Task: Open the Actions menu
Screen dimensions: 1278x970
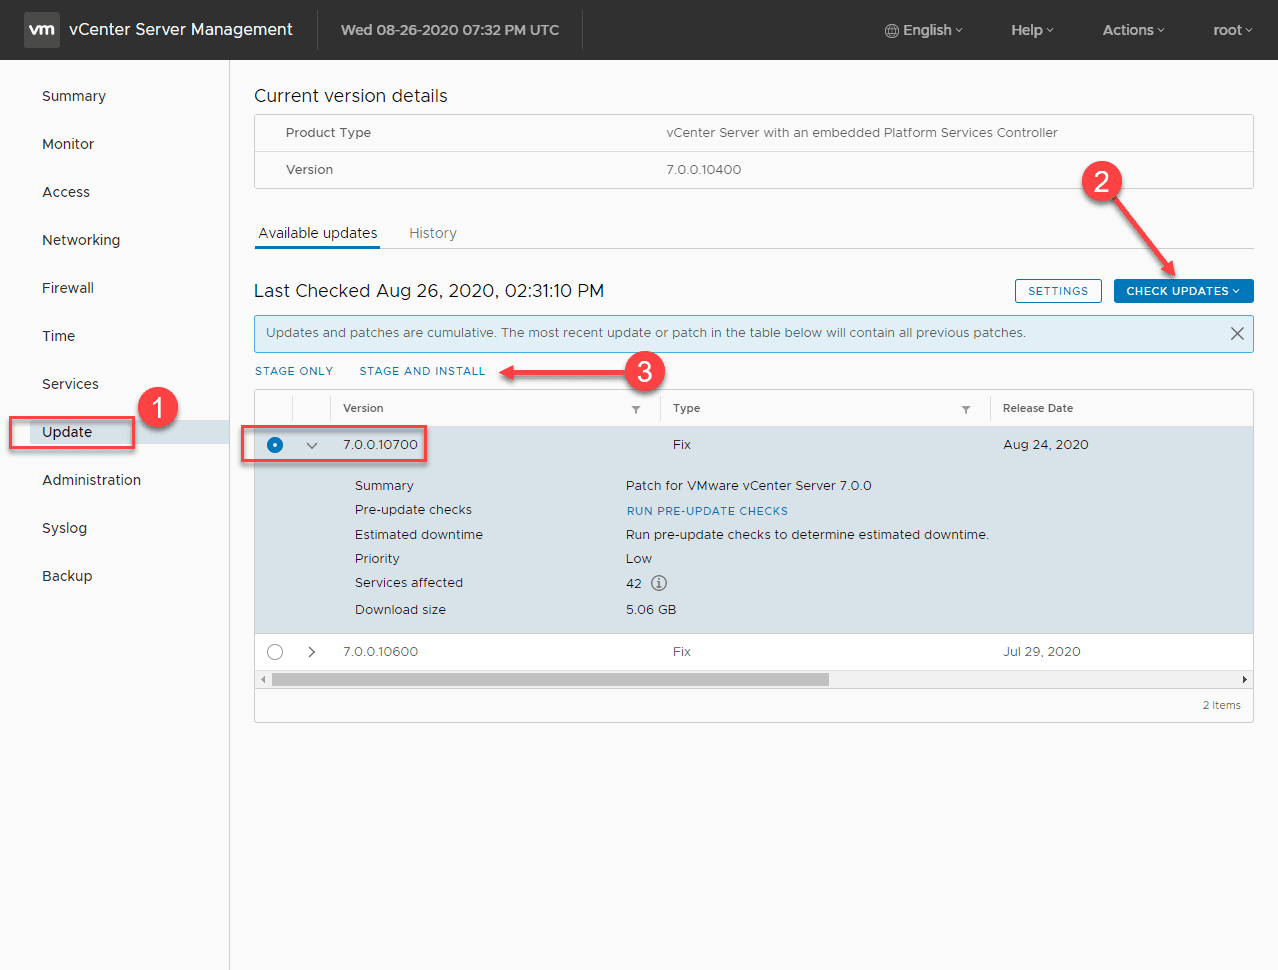Action: point(1133,30)
